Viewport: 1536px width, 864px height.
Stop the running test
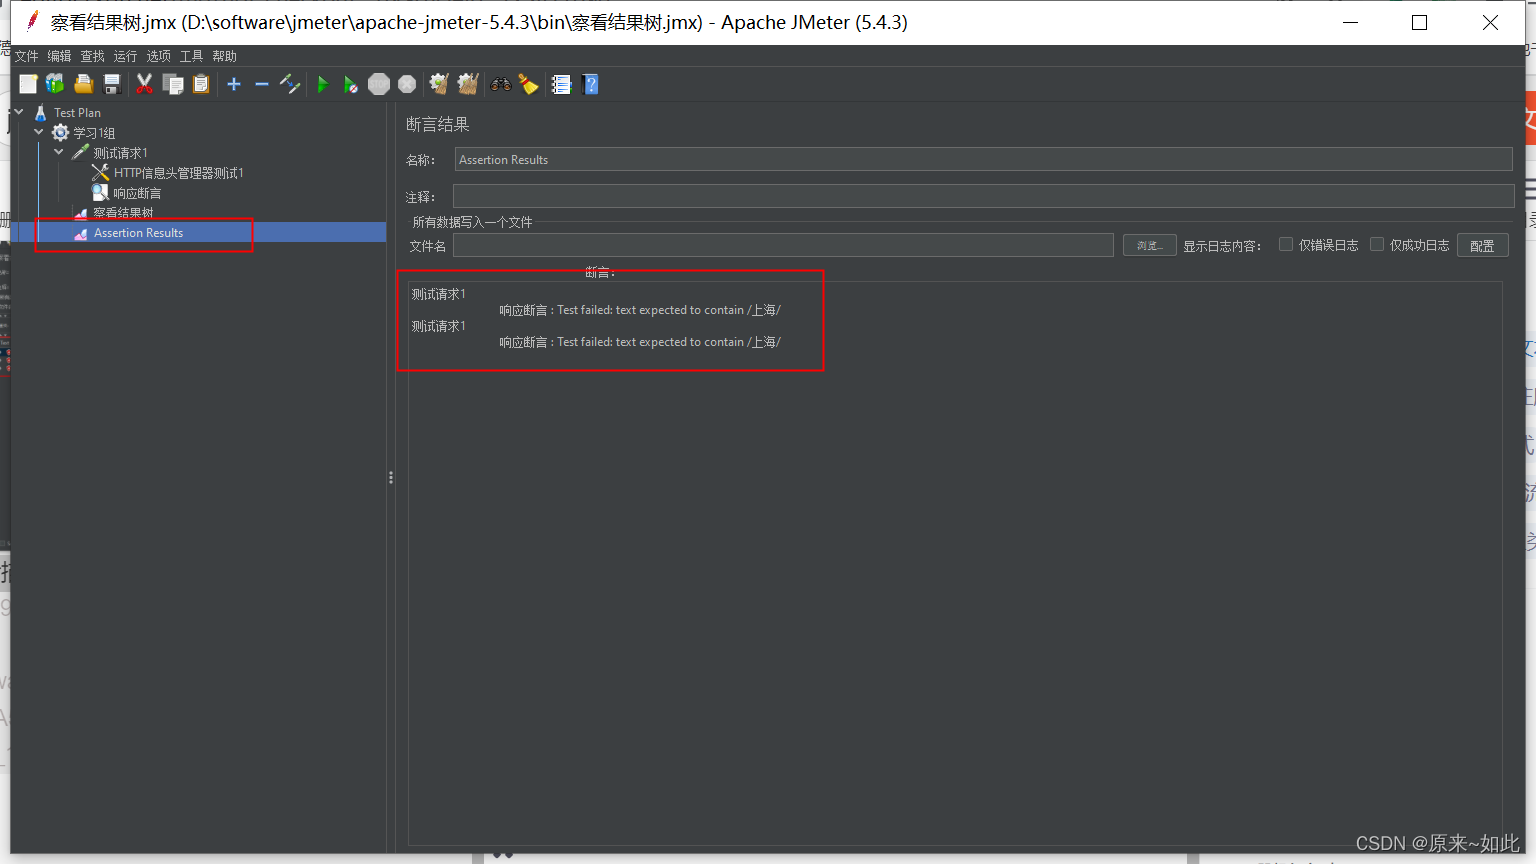point(379,84)
